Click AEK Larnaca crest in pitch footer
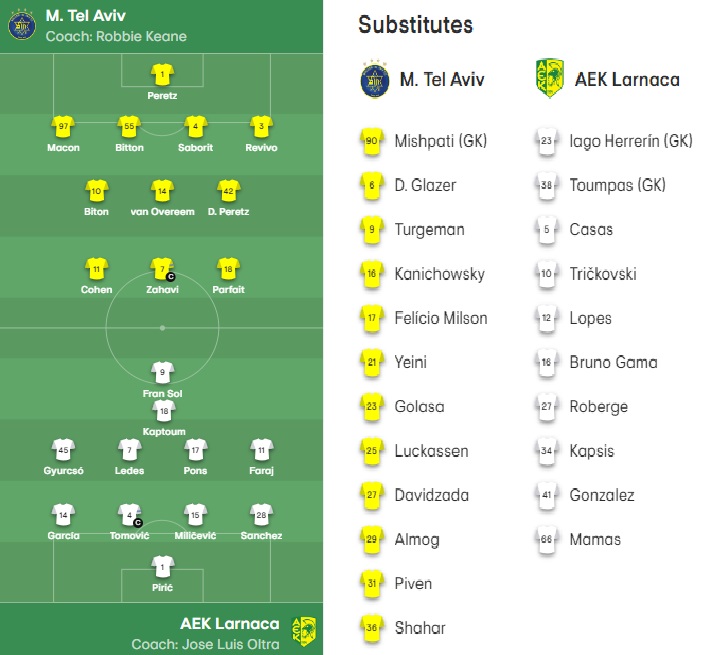726x655 pixels. pos(304,632)
